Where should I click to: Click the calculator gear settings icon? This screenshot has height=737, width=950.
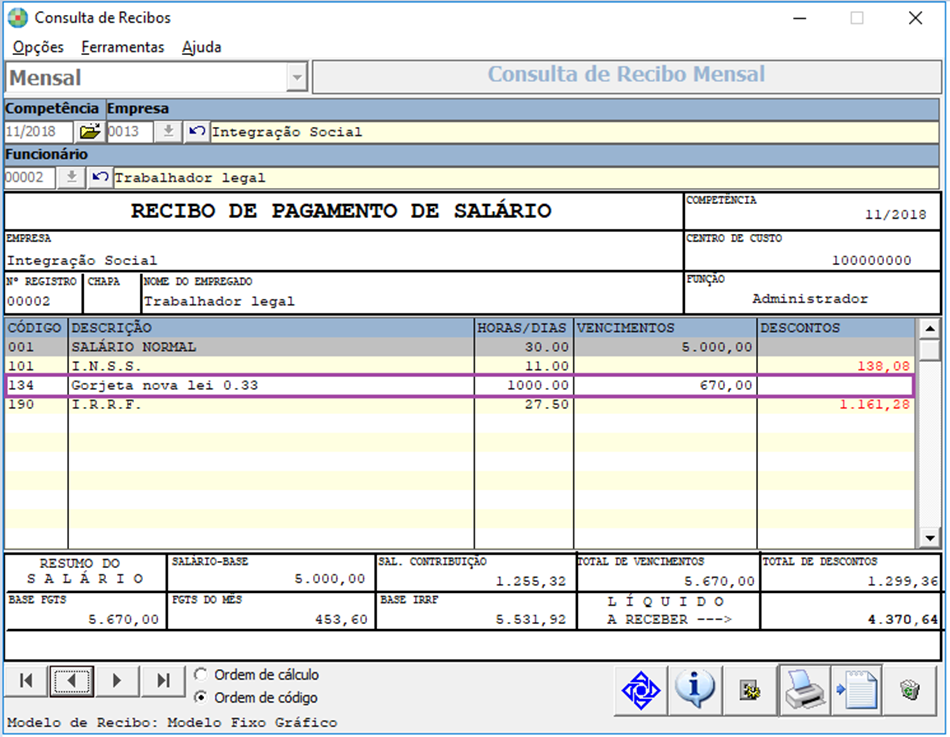pos(749,690)
